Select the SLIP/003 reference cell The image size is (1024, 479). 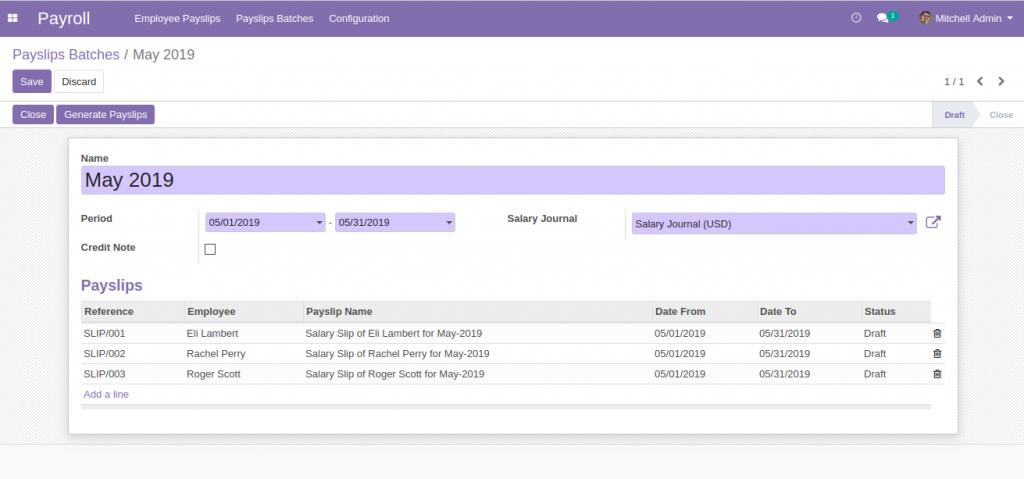(133, 374)
